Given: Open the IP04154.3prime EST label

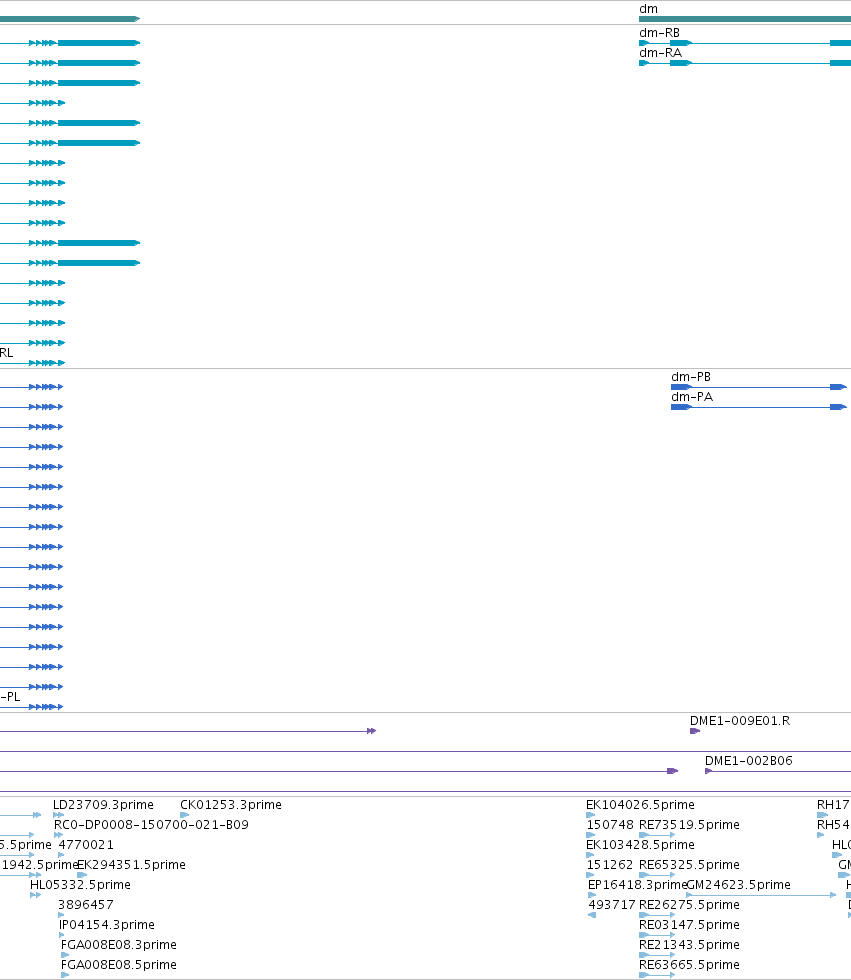Looking at the screenshot, I should tap(107, 925).
